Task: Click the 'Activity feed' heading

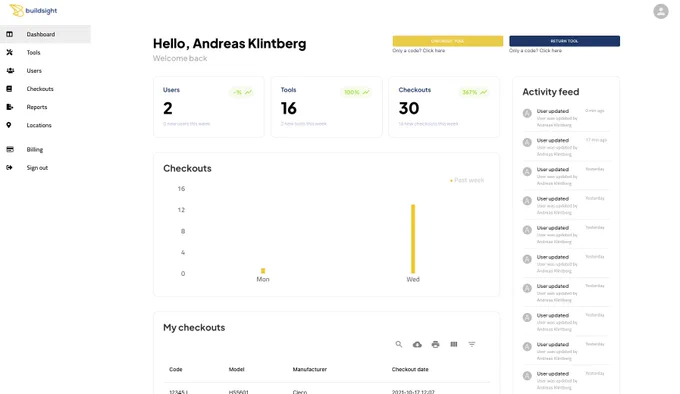Action: point(551,92)
